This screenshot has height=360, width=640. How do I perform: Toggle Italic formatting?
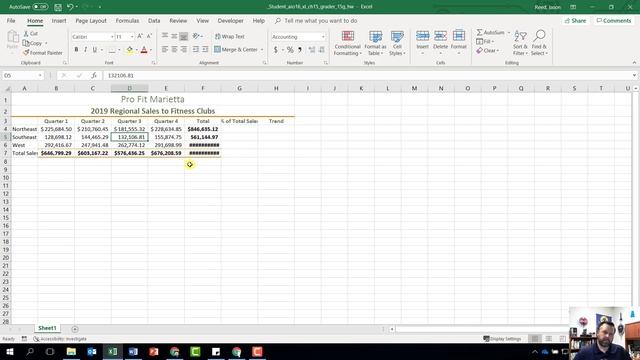coord(85,49)
